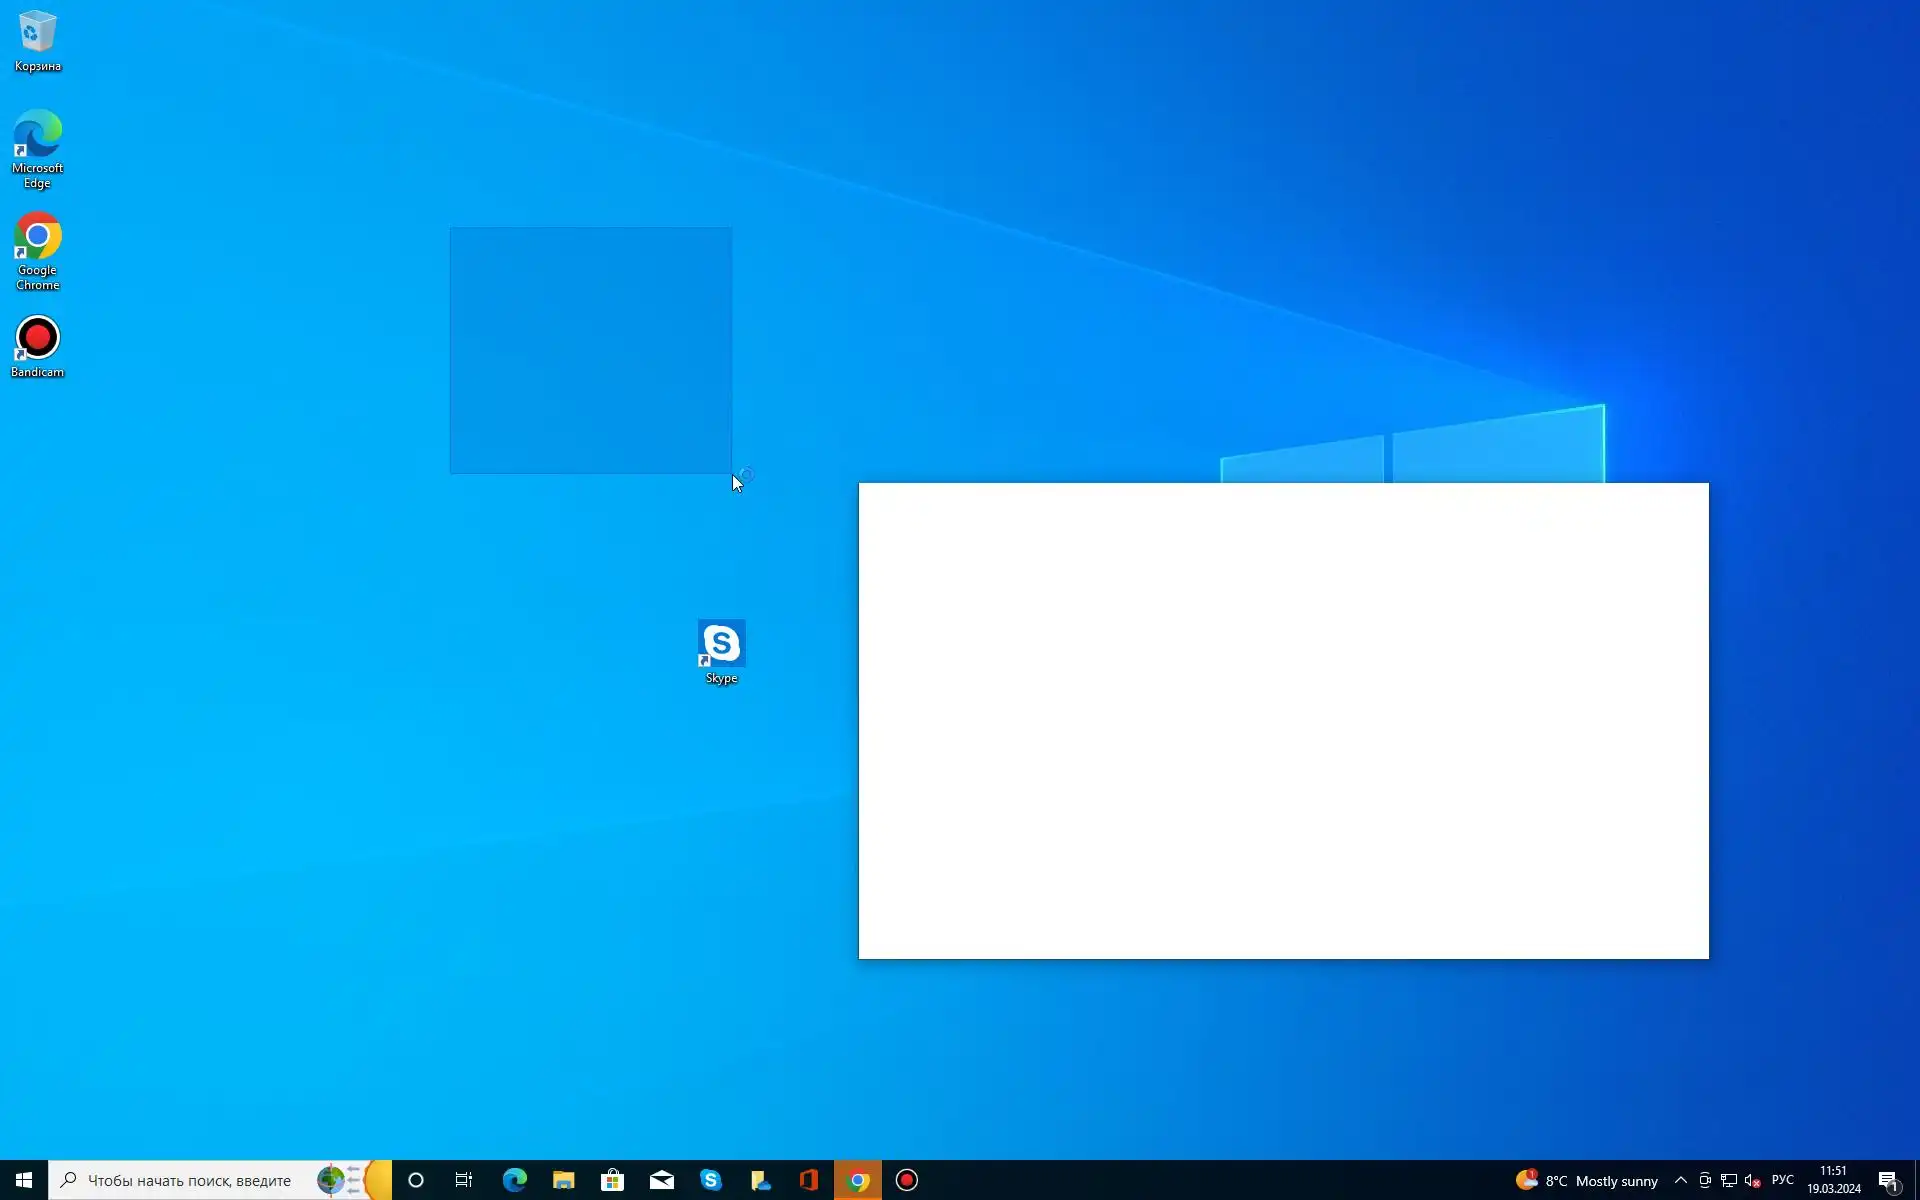Image resolution: width=1920 pixels, height=1200 pixels.
Task: Open the Mail app in taskbar
Action: tap(662, 1180)
